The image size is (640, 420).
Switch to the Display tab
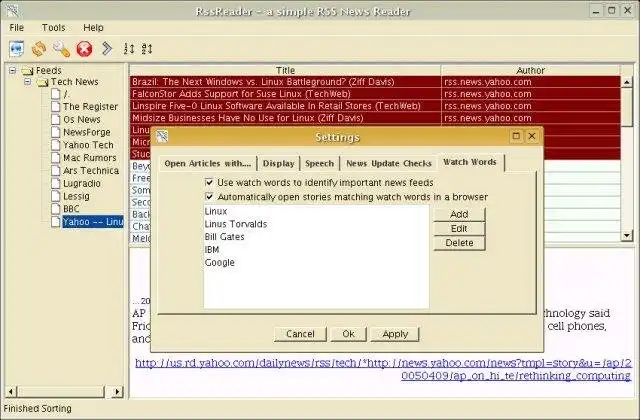coord(278,163)
